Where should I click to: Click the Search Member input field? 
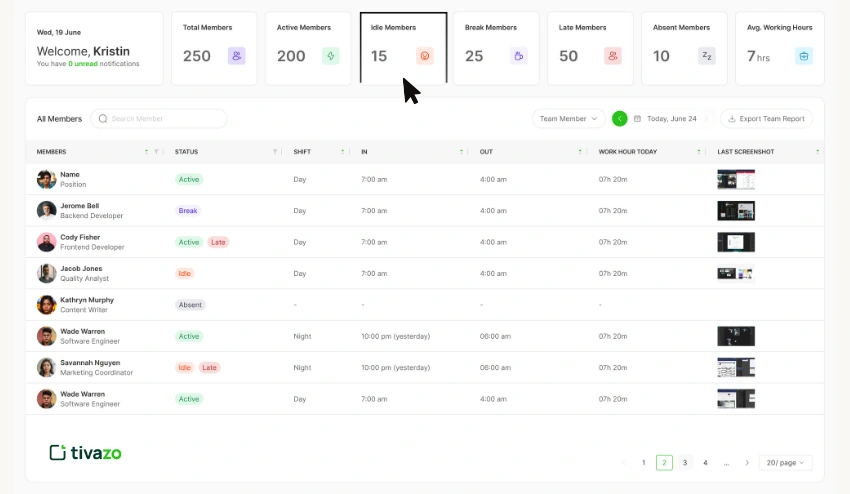(165, 118)
